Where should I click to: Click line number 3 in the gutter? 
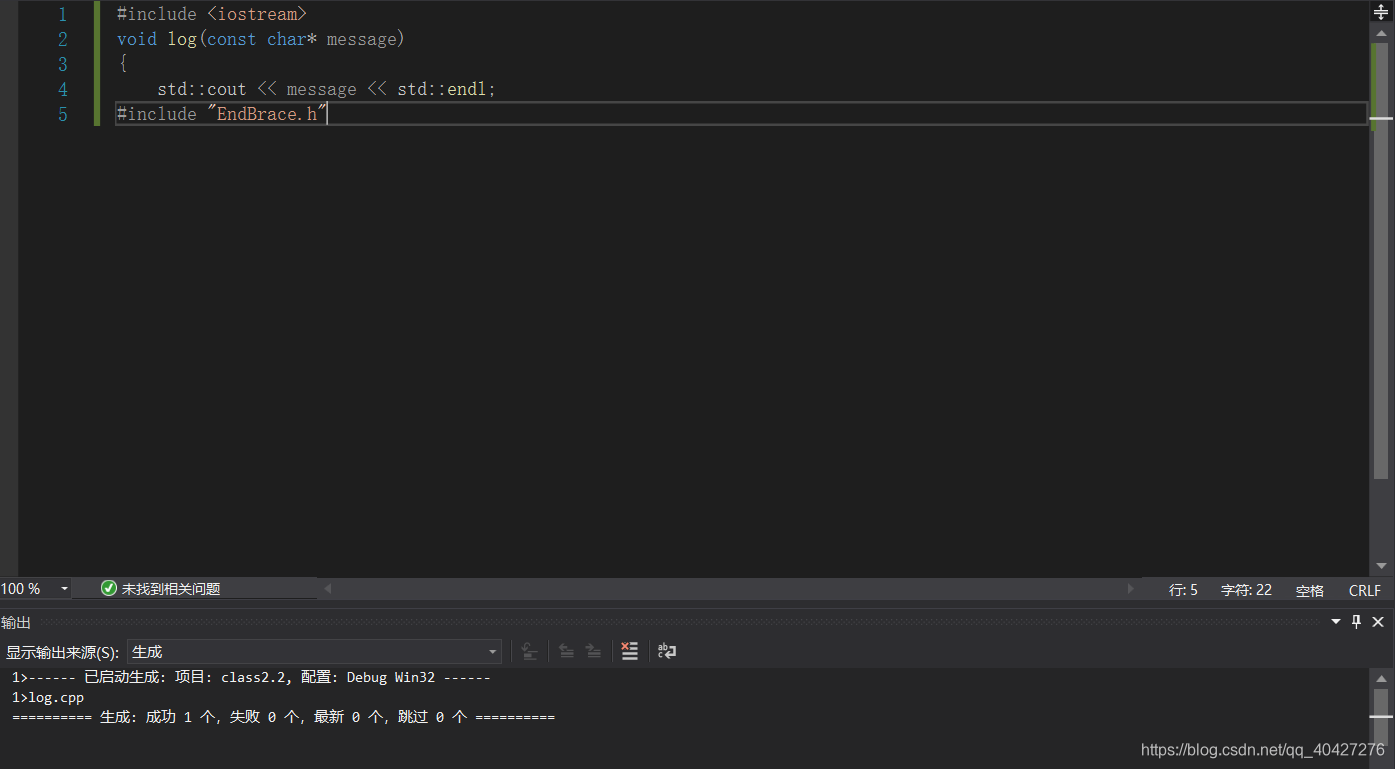63,64
